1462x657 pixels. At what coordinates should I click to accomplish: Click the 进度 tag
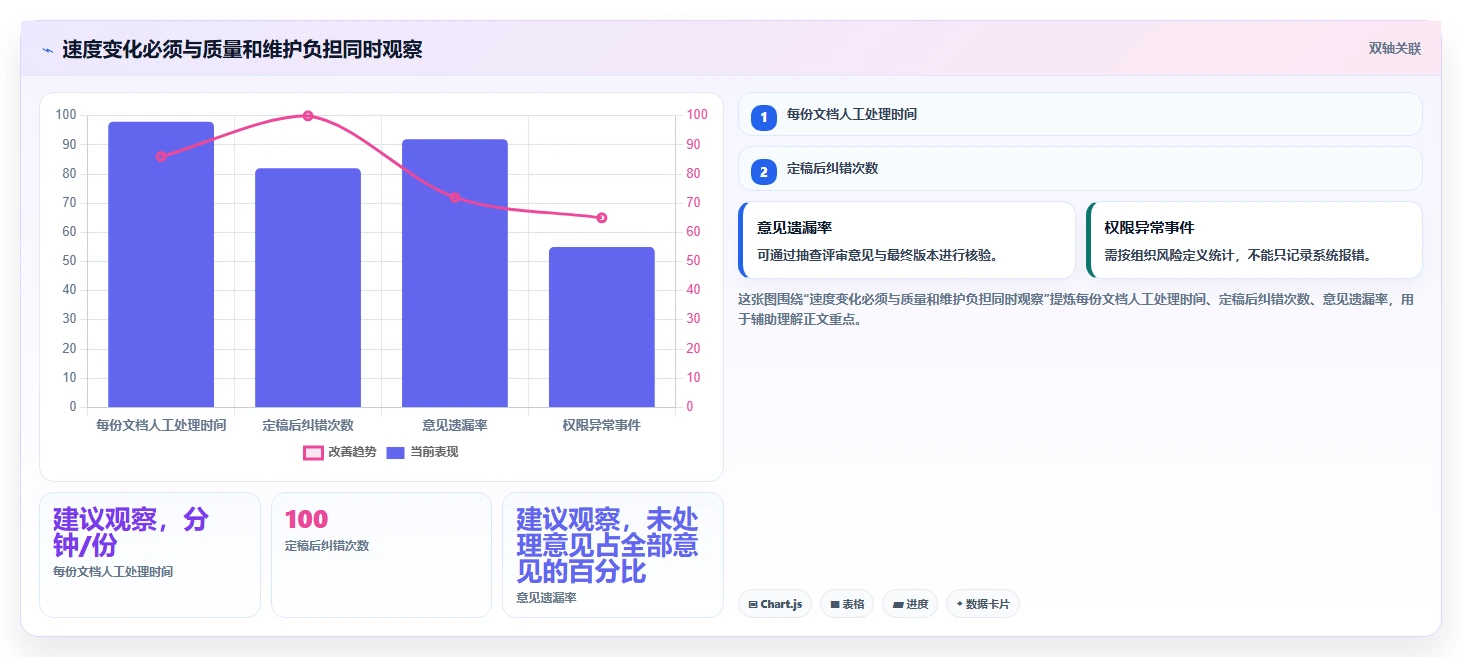(x=910, y=604)
